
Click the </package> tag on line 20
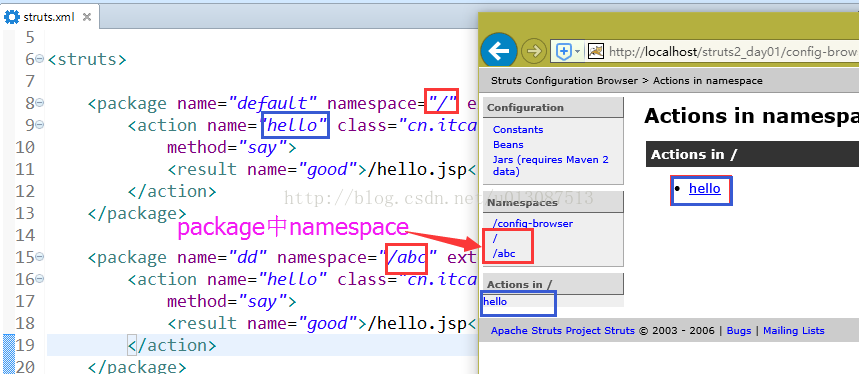(137, 367)
